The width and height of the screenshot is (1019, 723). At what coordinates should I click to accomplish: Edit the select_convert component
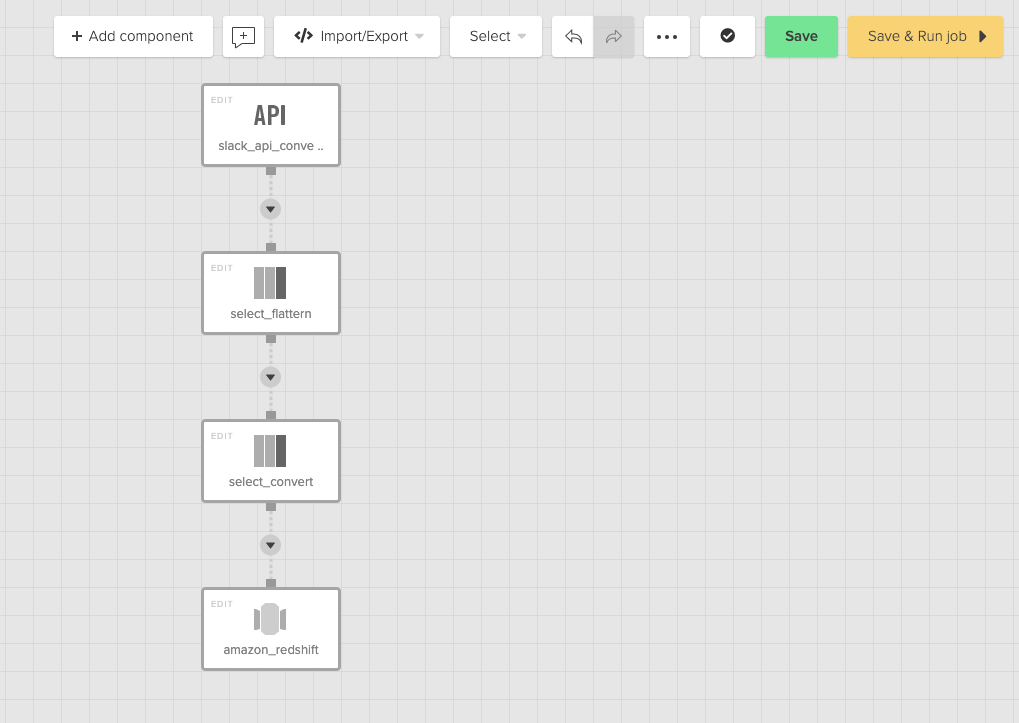coord(222,436)
